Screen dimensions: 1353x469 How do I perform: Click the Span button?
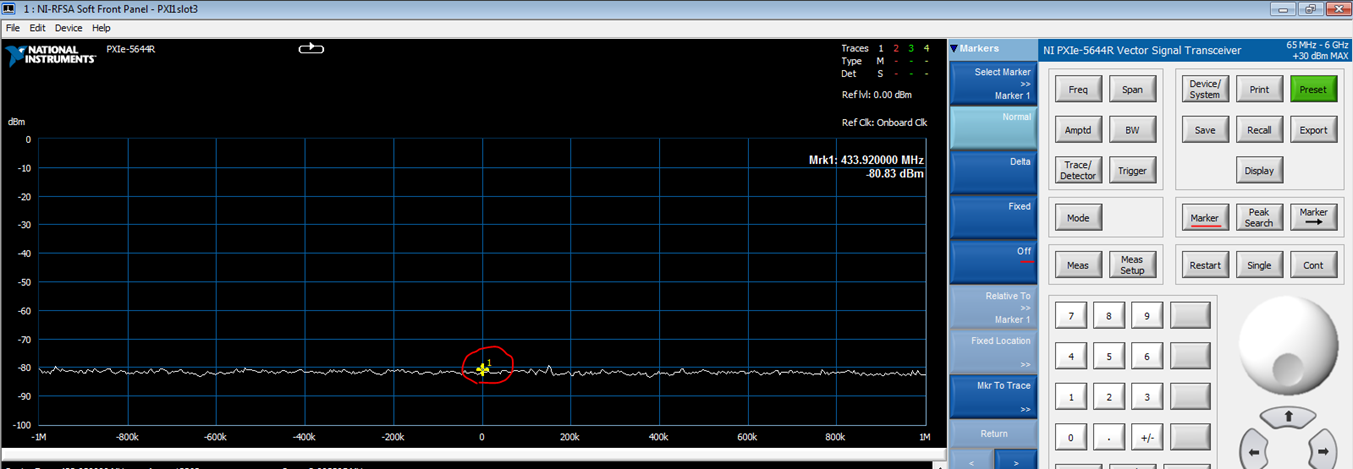(x=1132, y=89)
